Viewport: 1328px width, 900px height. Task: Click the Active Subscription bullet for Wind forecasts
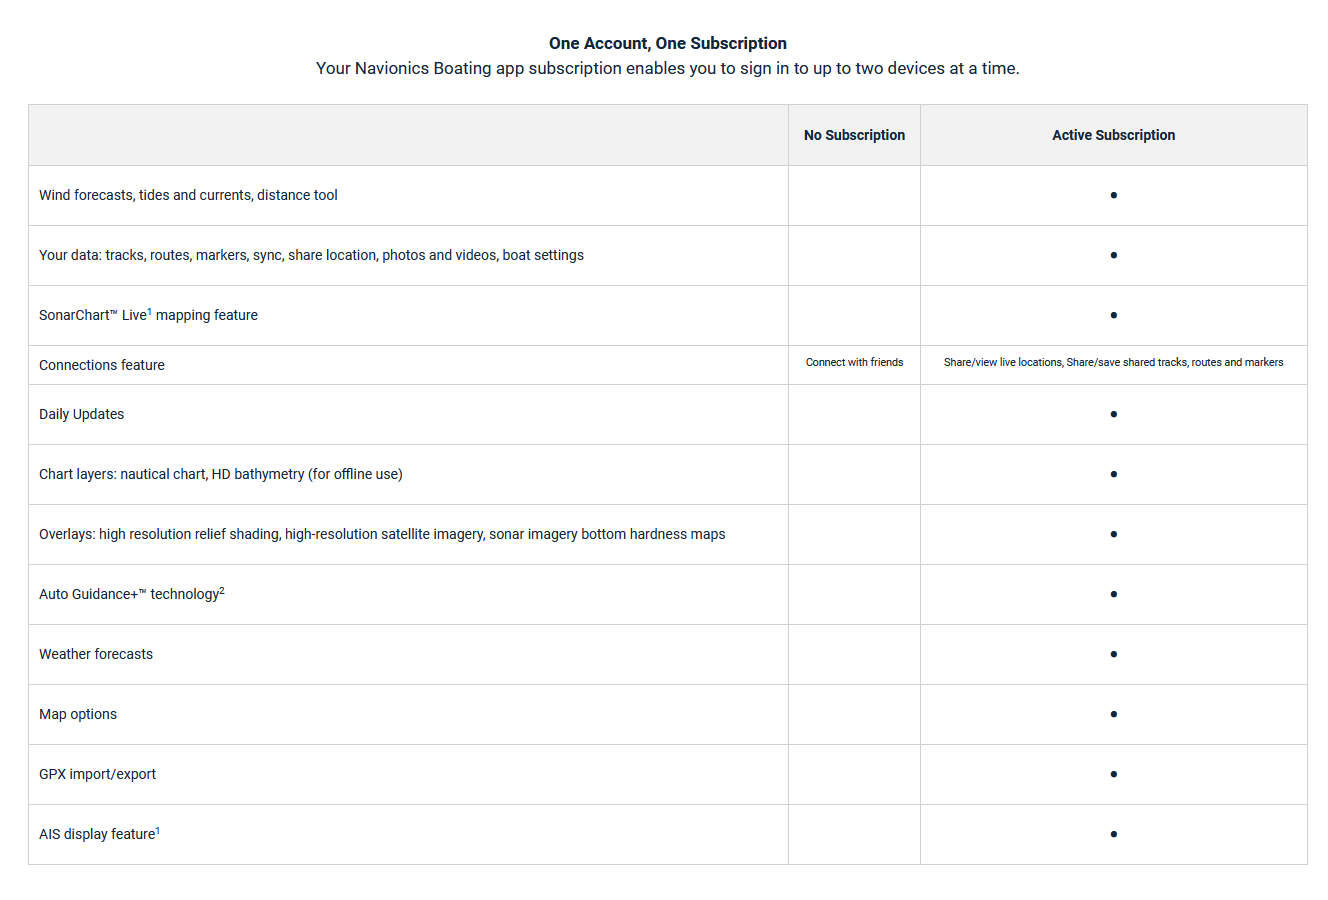[1113, 195]
